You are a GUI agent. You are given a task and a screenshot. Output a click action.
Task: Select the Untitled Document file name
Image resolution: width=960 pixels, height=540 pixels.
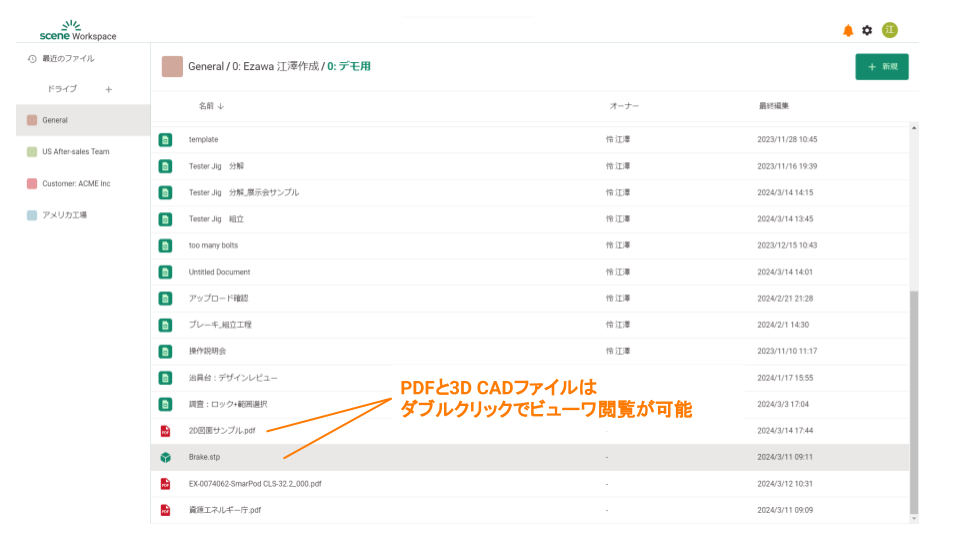coord(219,272)
